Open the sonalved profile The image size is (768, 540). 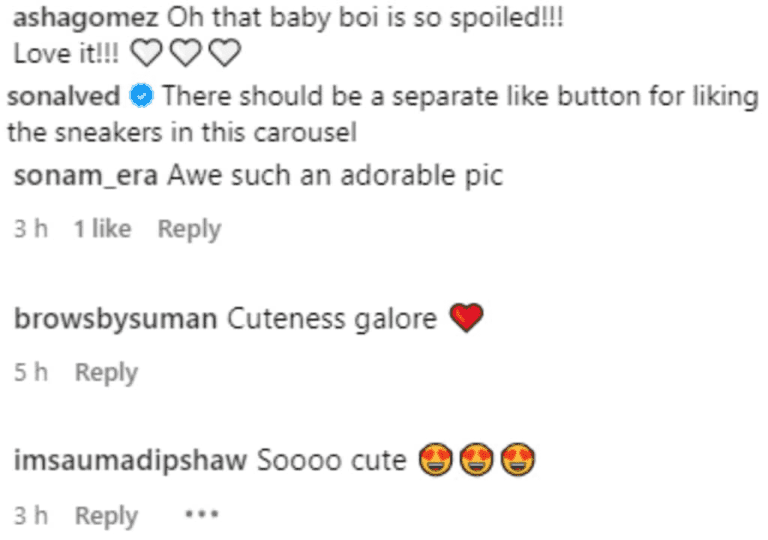[x=62, y=97]
